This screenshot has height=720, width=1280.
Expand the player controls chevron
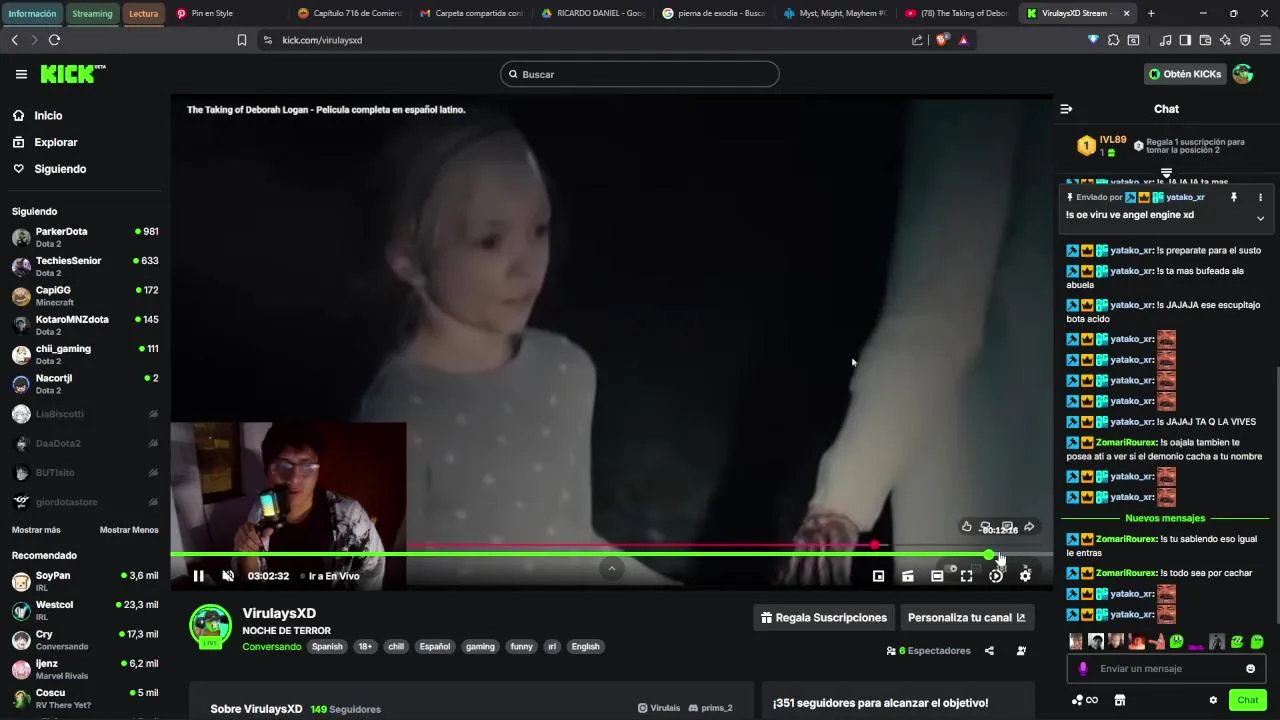click(x=611, y=568)
